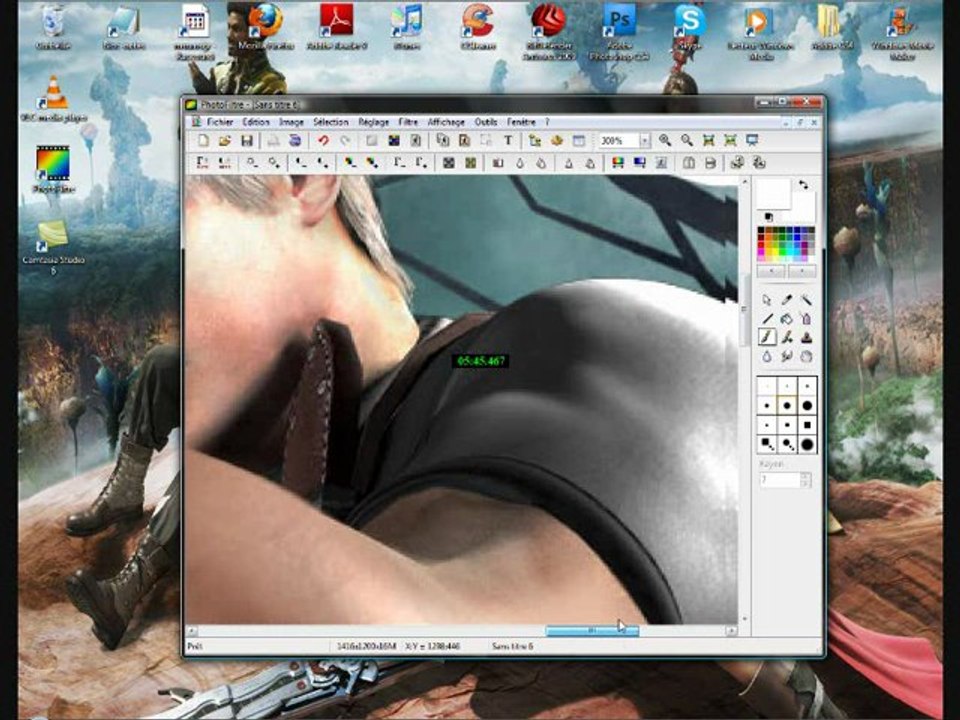
Task: Open the Outils menu
Action: 486,122
